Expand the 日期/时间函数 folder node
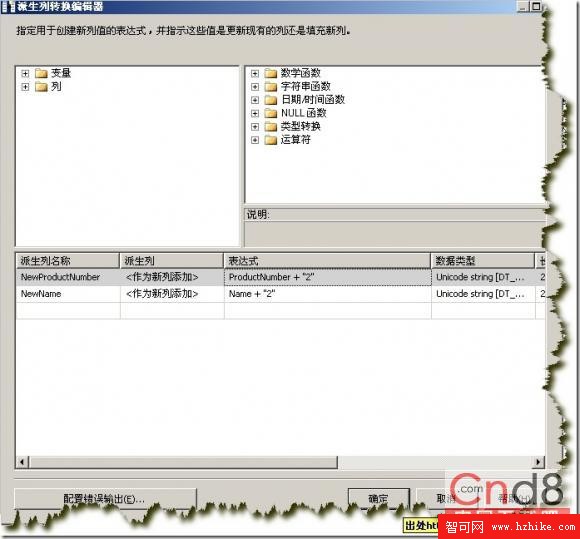 click(x=255, y=100)
